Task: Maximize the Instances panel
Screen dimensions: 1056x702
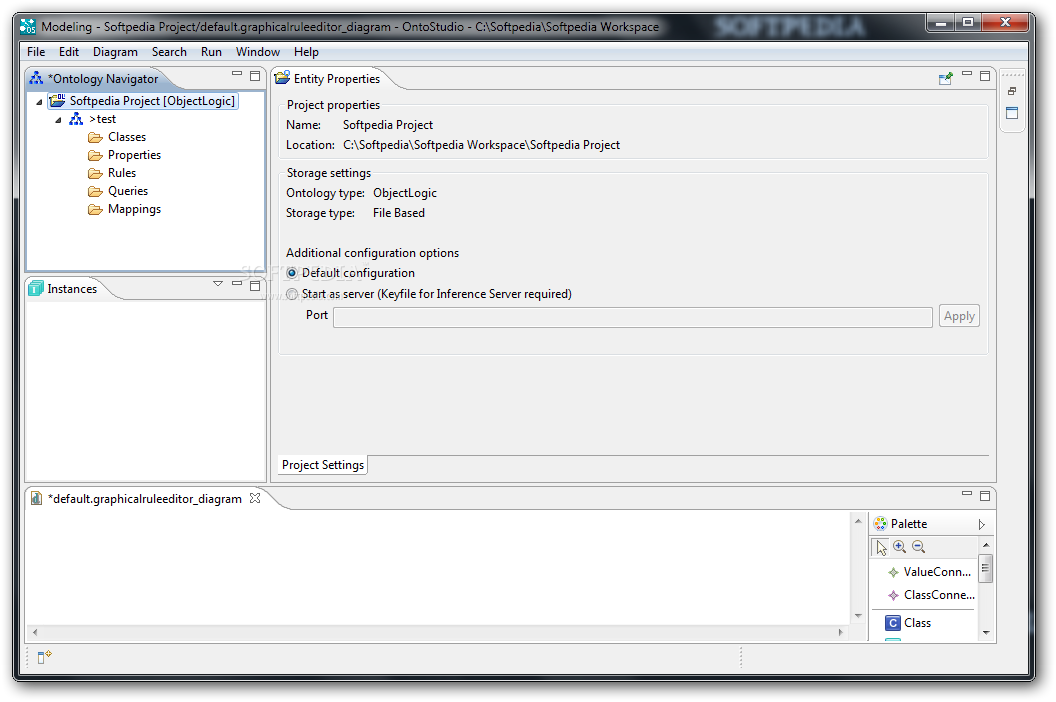Action: [255, 286]
